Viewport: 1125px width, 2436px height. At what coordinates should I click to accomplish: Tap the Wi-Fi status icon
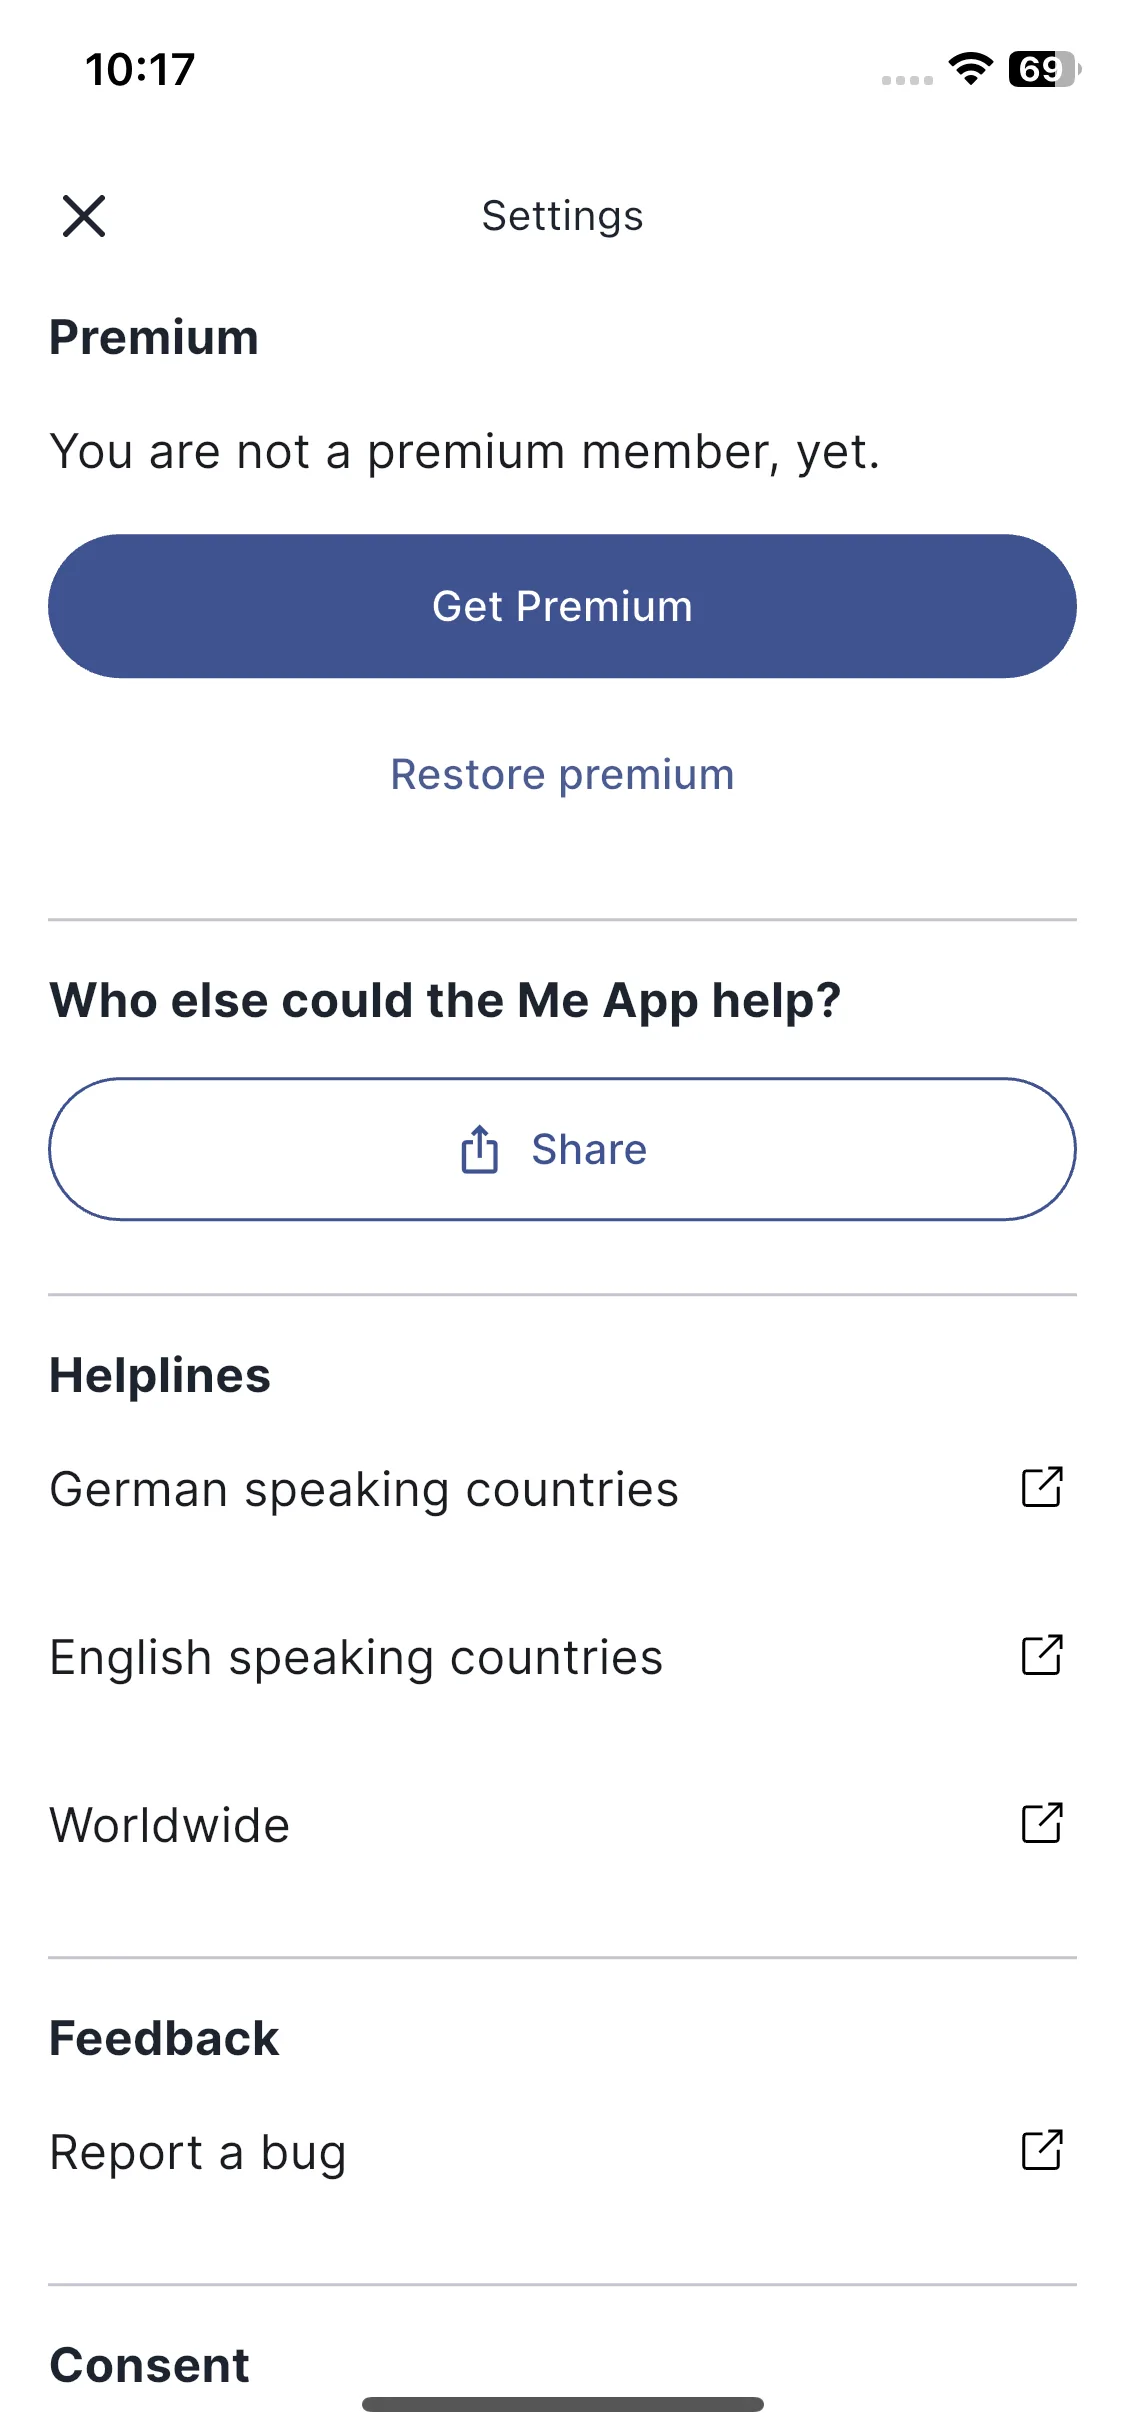[x=970, y=69]
